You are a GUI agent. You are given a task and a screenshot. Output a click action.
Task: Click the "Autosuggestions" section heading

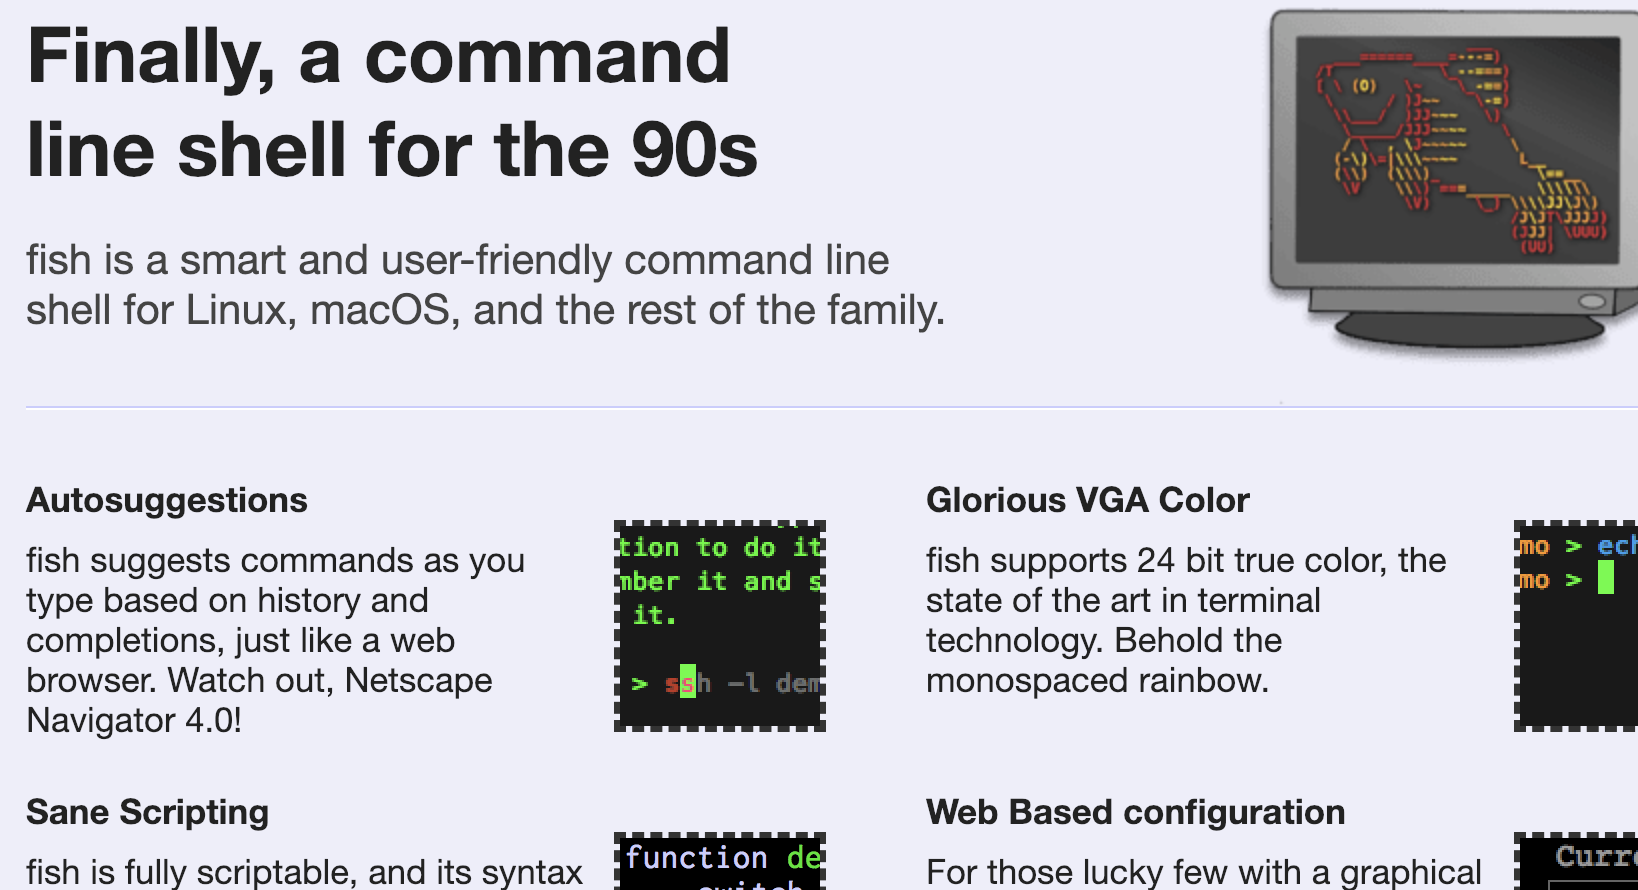167,500
